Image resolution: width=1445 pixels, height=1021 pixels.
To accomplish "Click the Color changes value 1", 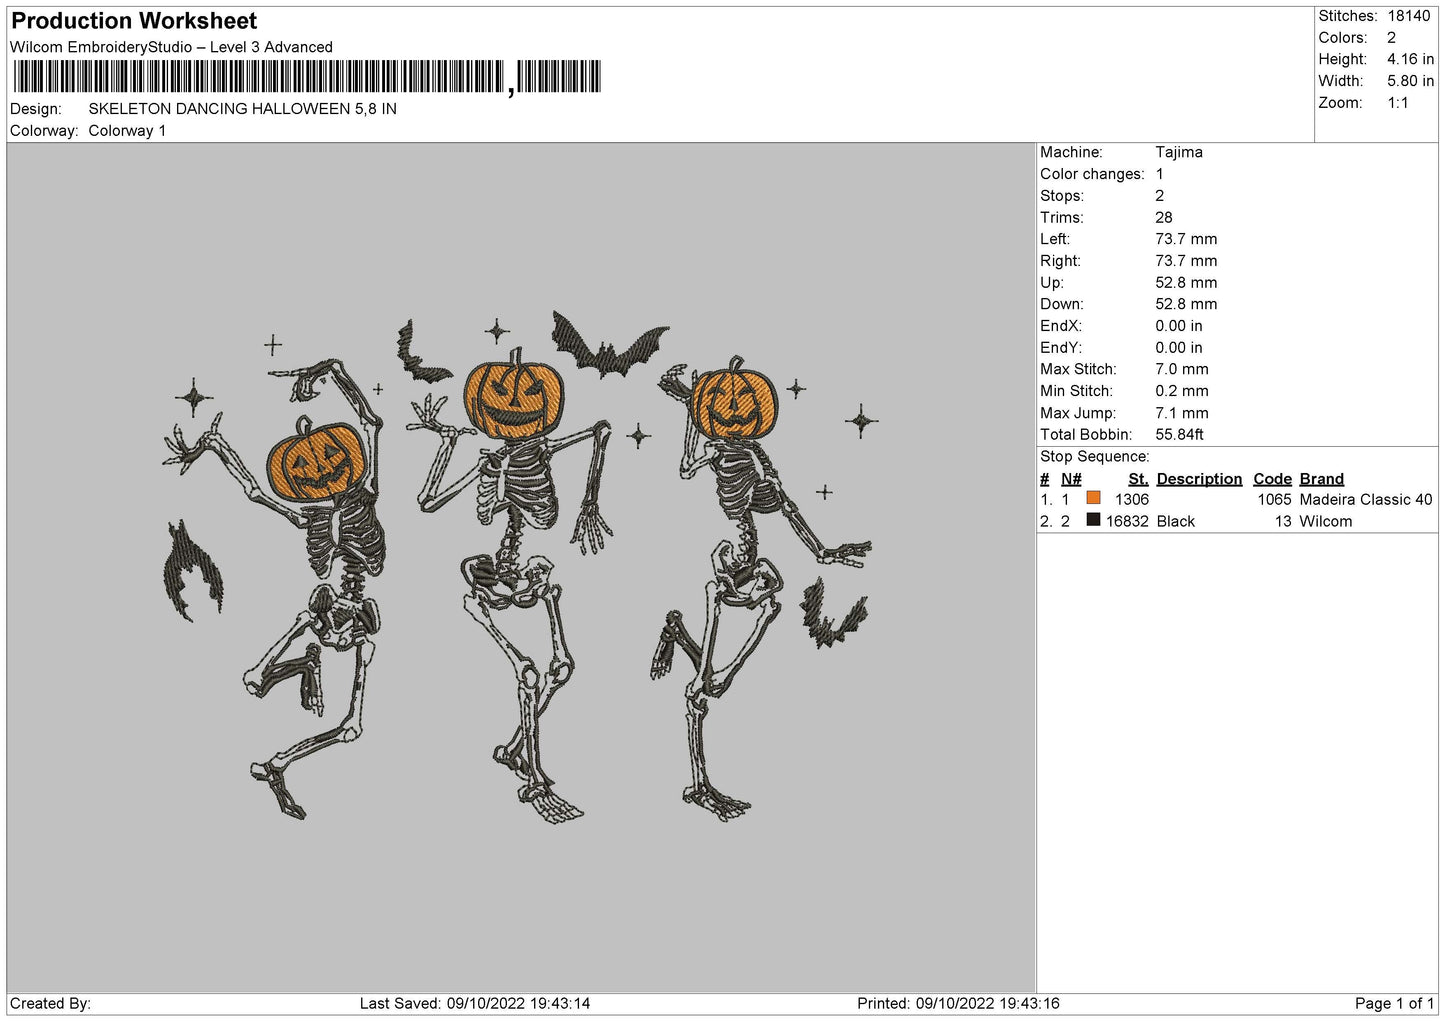I will [x=1160, y=174].
